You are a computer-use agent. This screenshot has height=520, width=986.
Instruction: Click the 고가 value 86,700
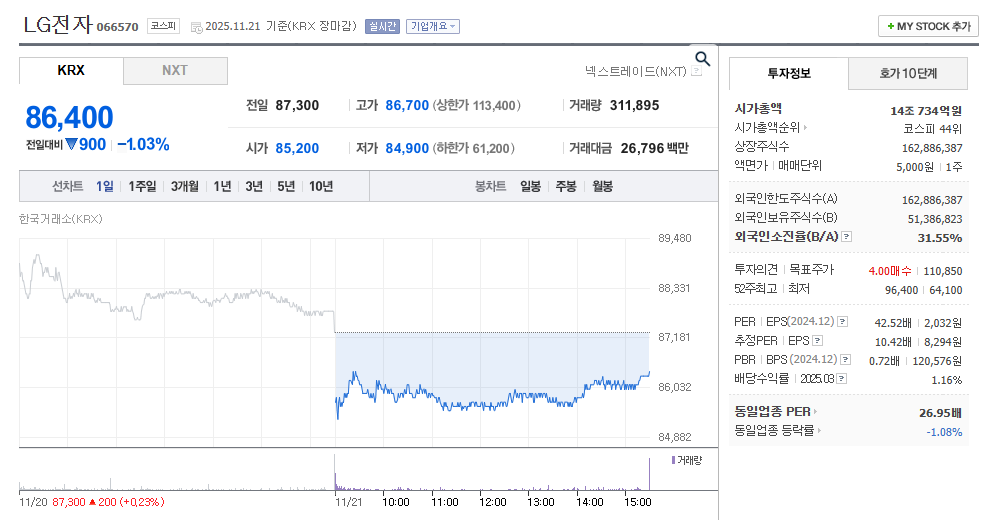pos(407,105)
